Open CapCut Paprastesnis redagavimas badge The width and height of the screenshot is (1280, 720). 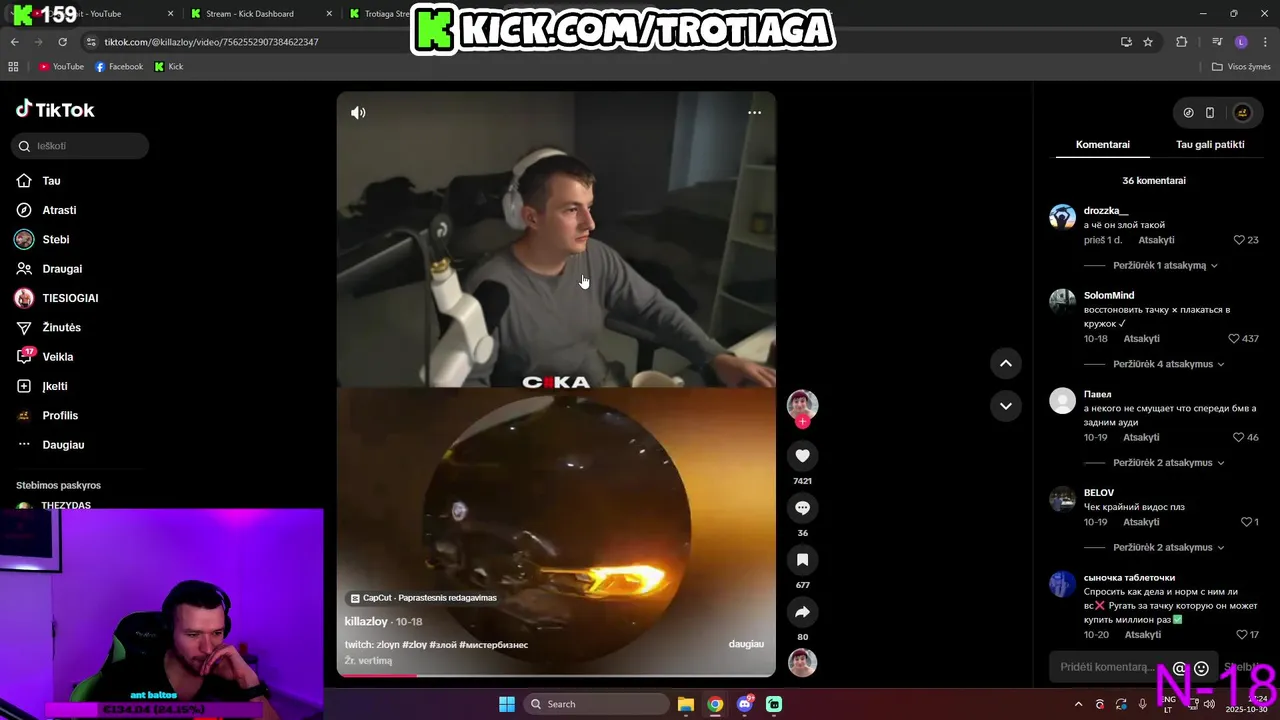423,598
